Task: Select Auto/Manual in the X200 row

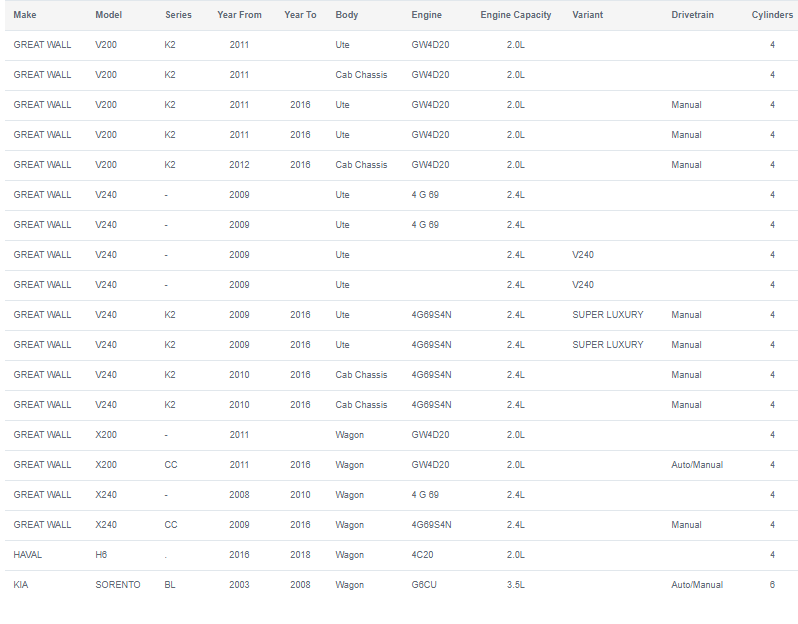Action: coord(697,465)
